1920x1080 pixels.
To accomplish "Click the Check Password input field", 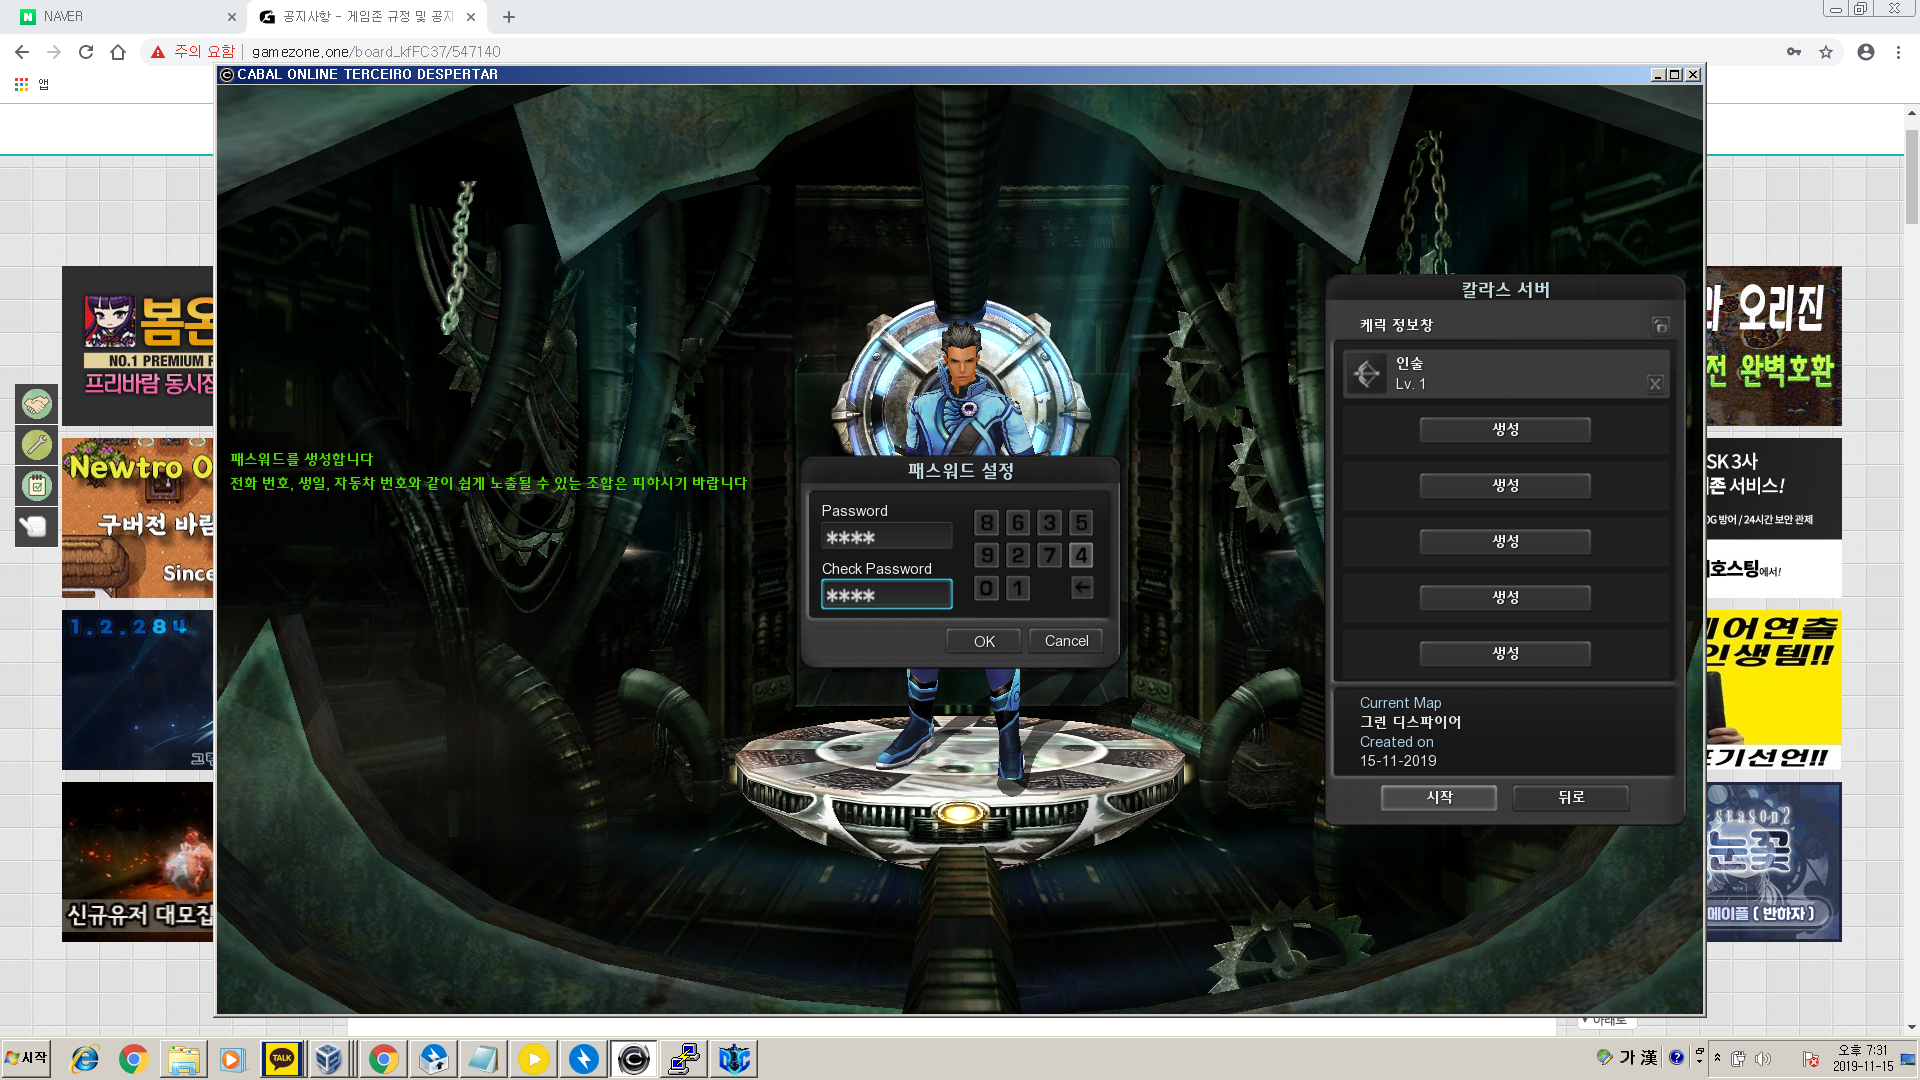I will tap(886, 595).
